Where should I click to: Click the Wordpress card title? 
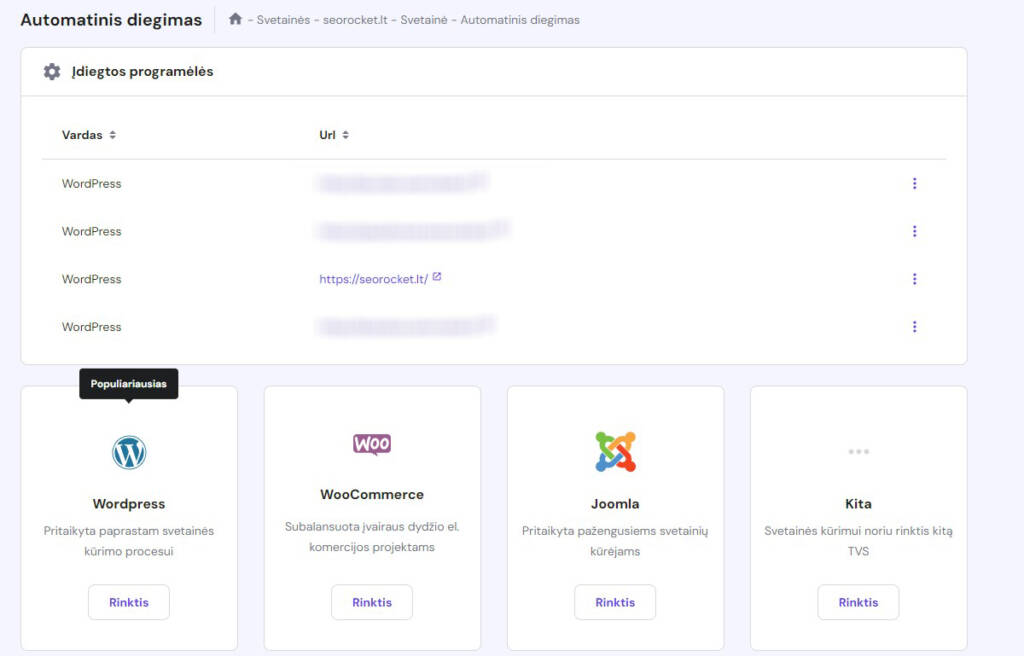(129, 504)
